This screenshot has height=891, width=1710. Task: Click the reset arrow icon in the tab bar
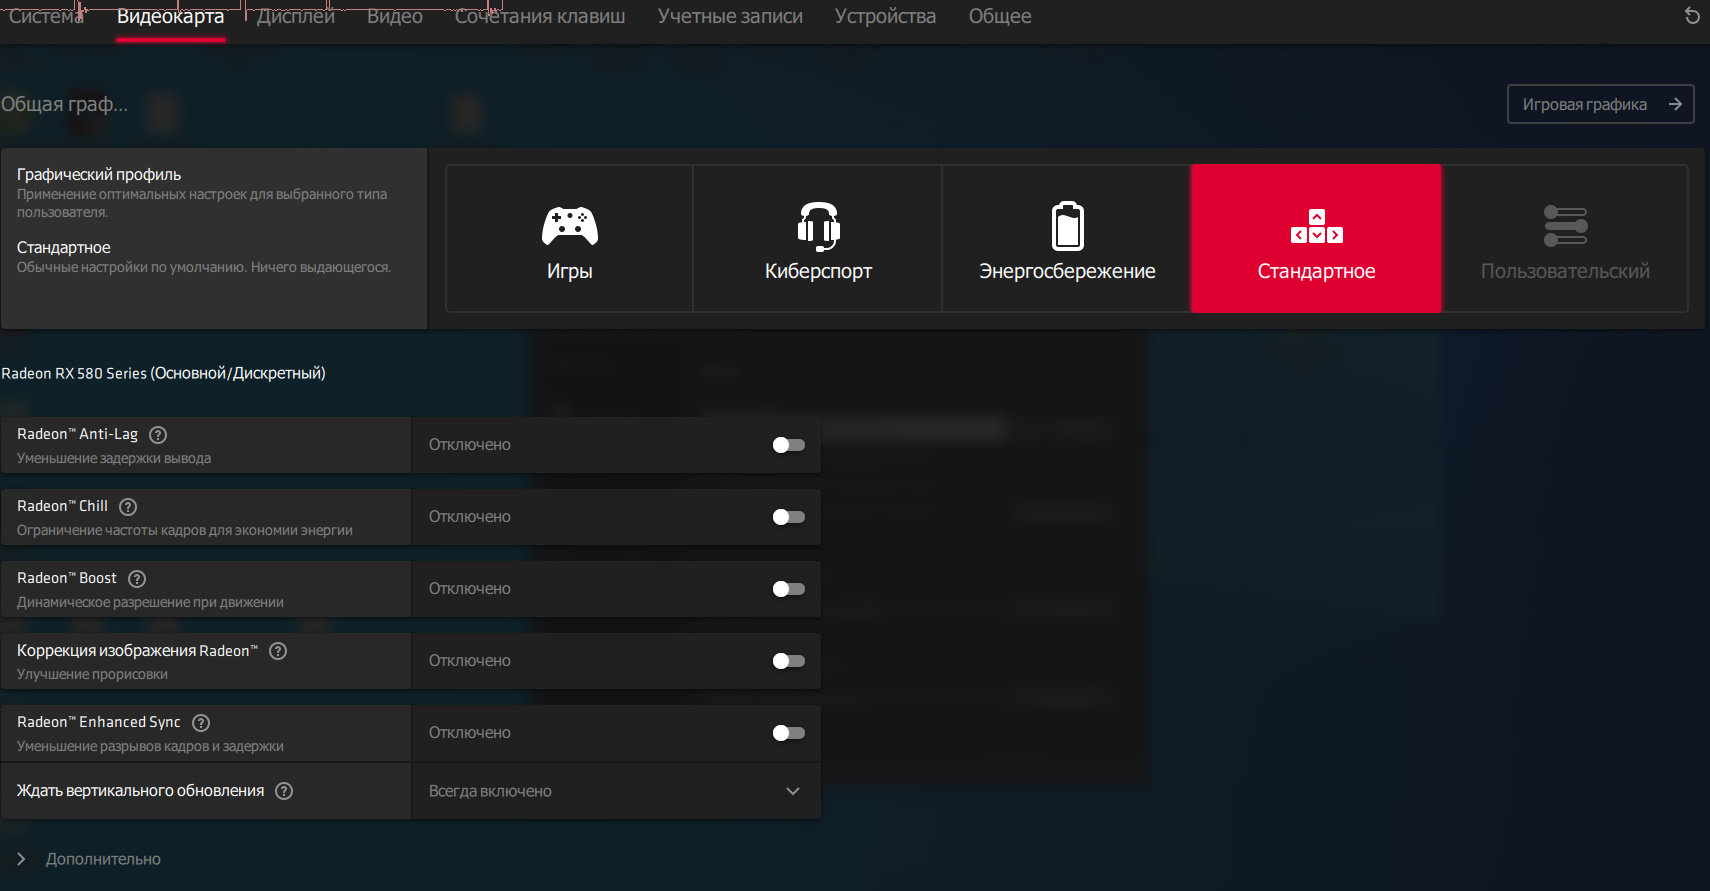(1692, 16)
